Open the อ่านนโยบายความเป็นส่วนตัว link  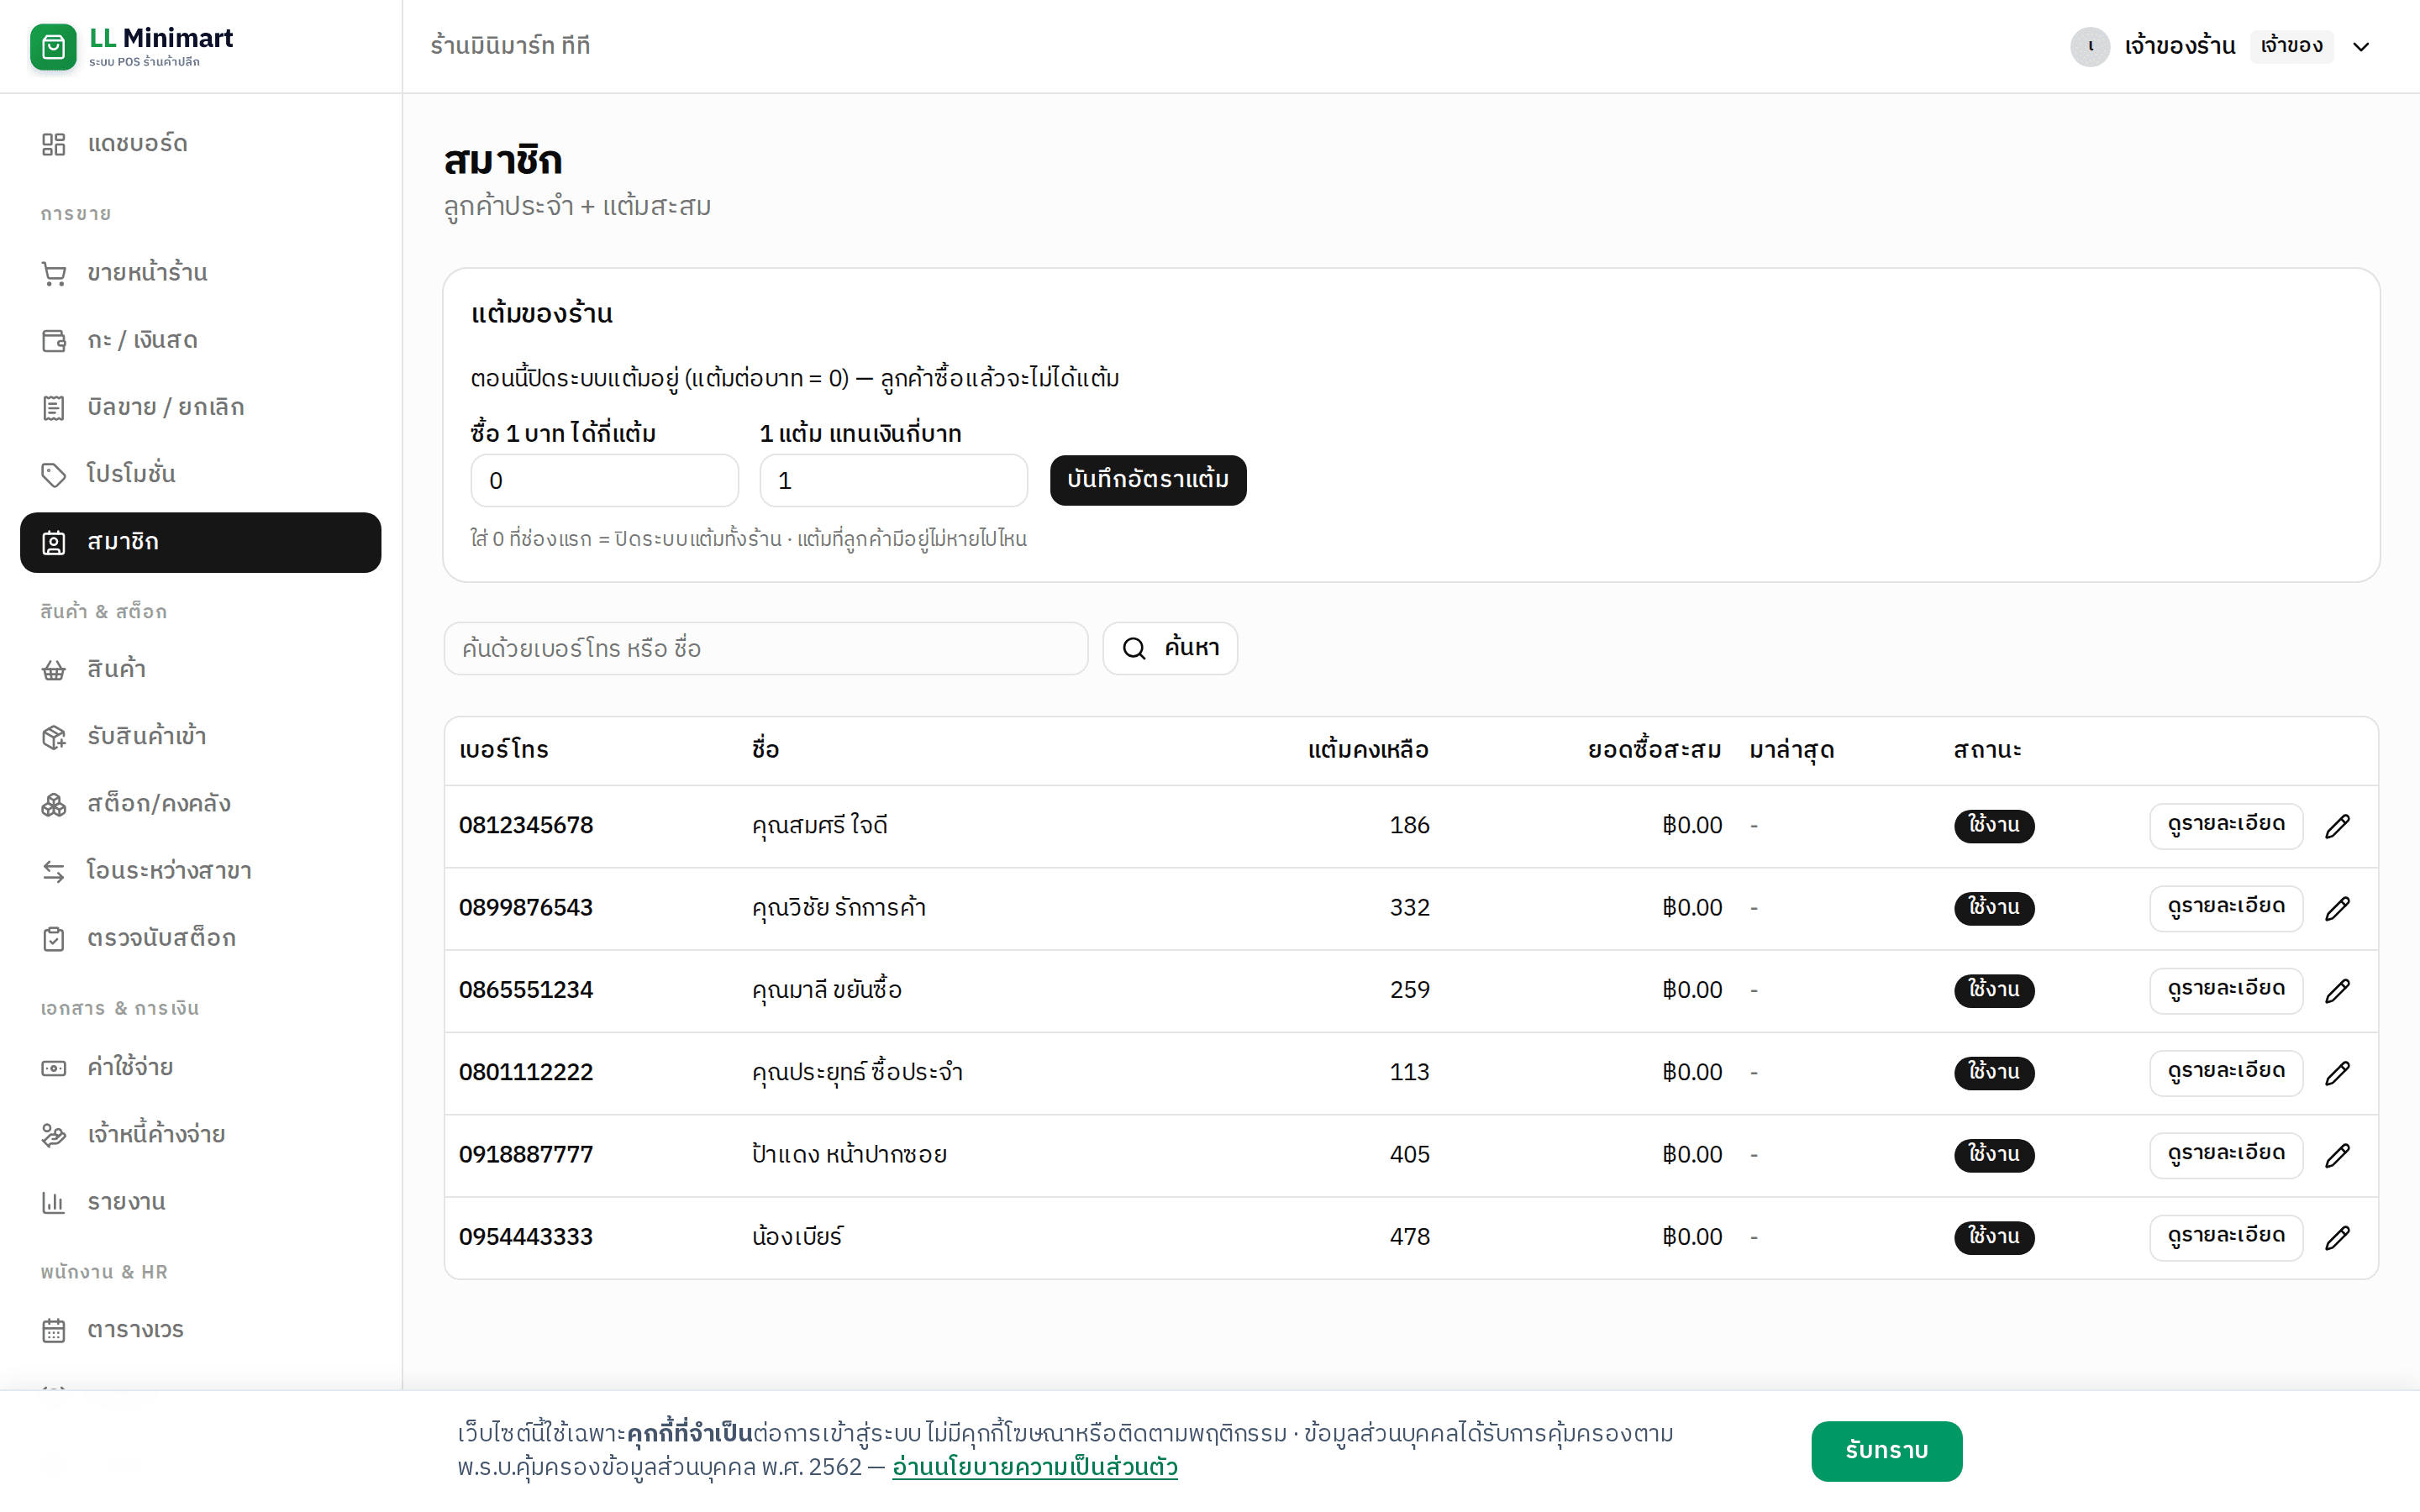[1035, 1467]
